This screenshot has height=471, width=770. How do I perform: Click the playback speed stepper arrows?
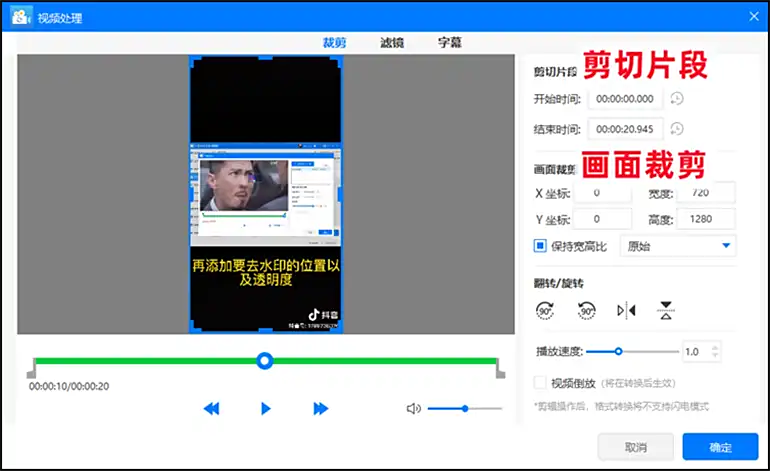click(x=714, y=352)
